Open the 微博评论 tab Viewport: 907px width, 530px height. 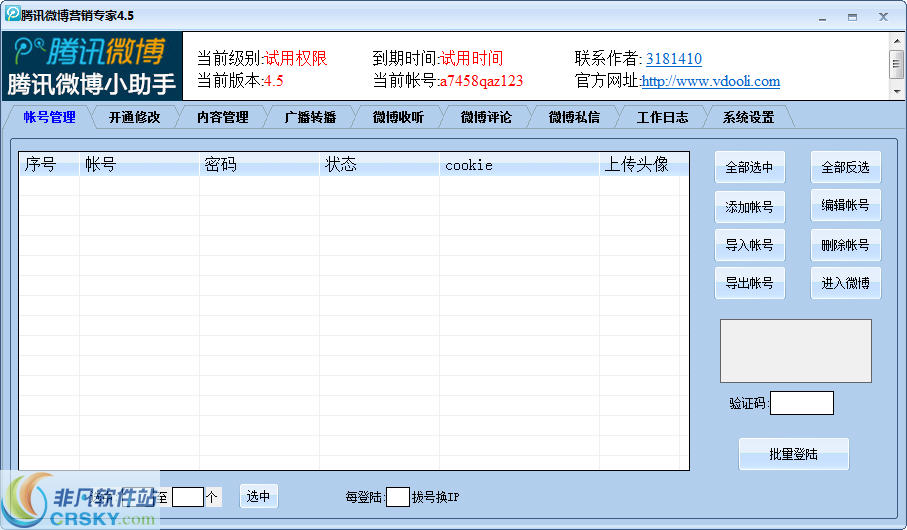pos(486,117)
